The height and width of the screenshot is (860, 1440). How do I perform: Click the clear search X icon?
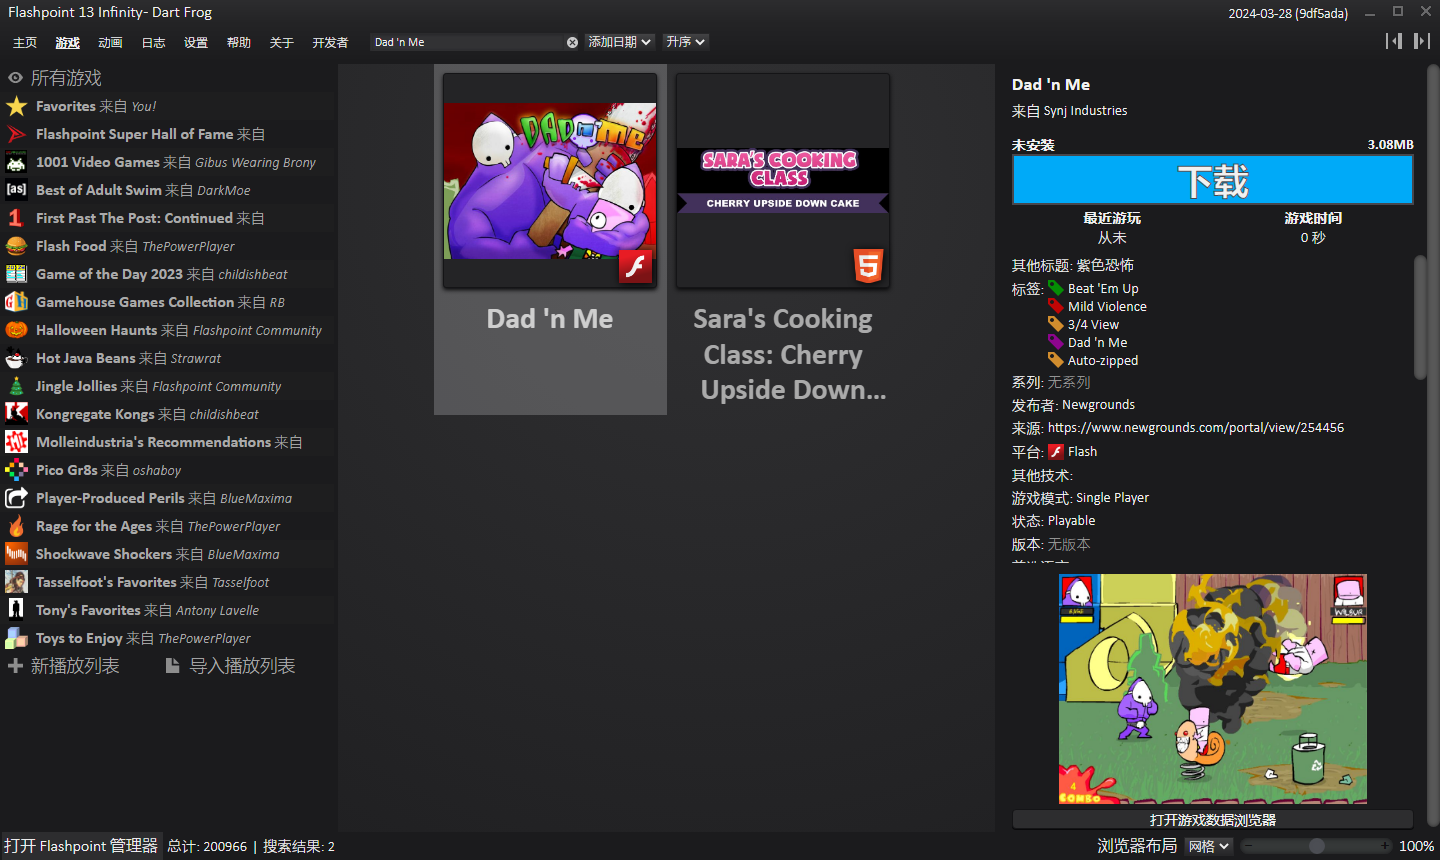[572, 42]
